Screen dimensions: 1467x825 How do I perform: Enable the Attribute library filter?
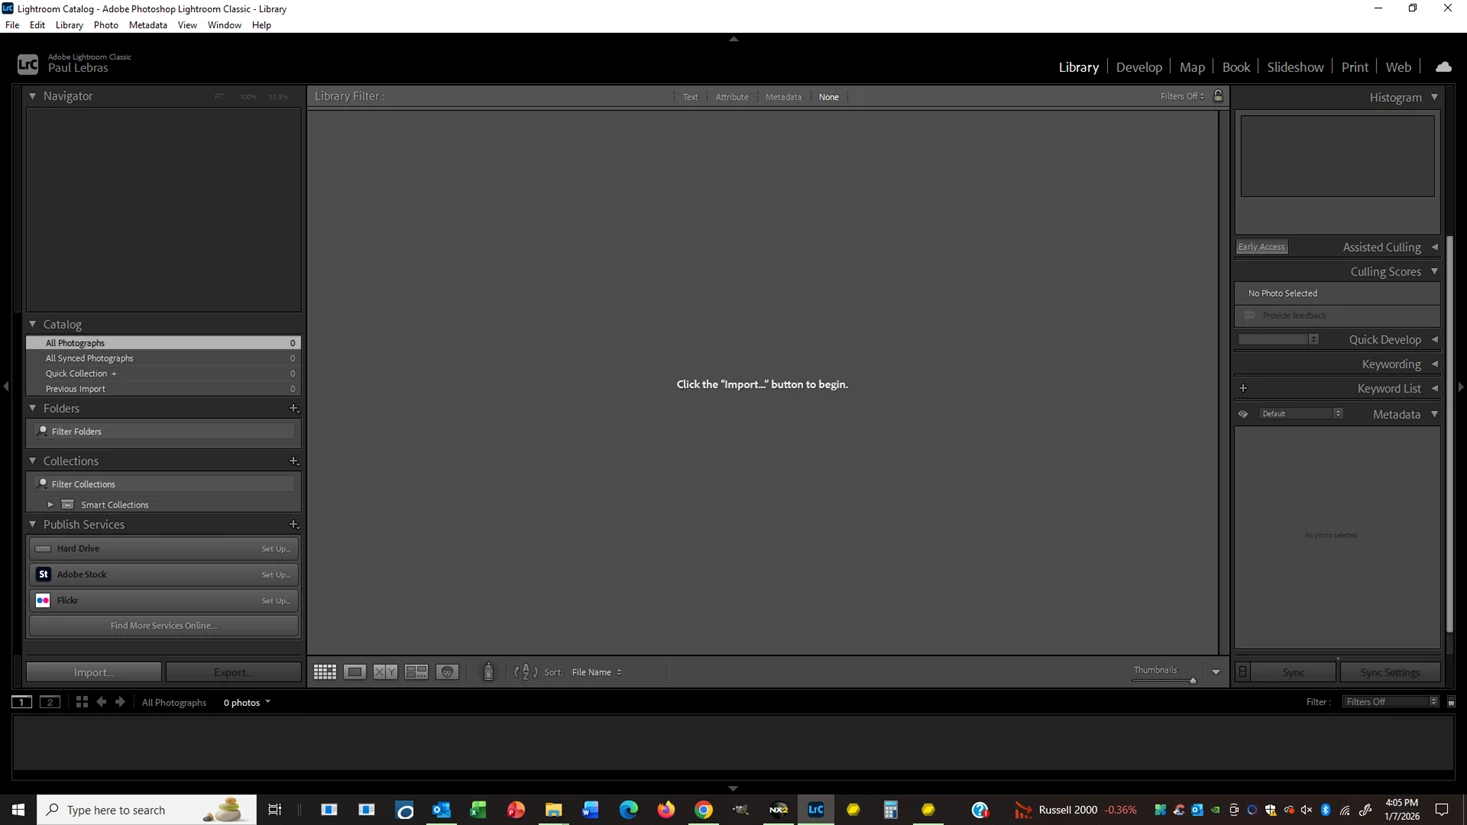732,97
